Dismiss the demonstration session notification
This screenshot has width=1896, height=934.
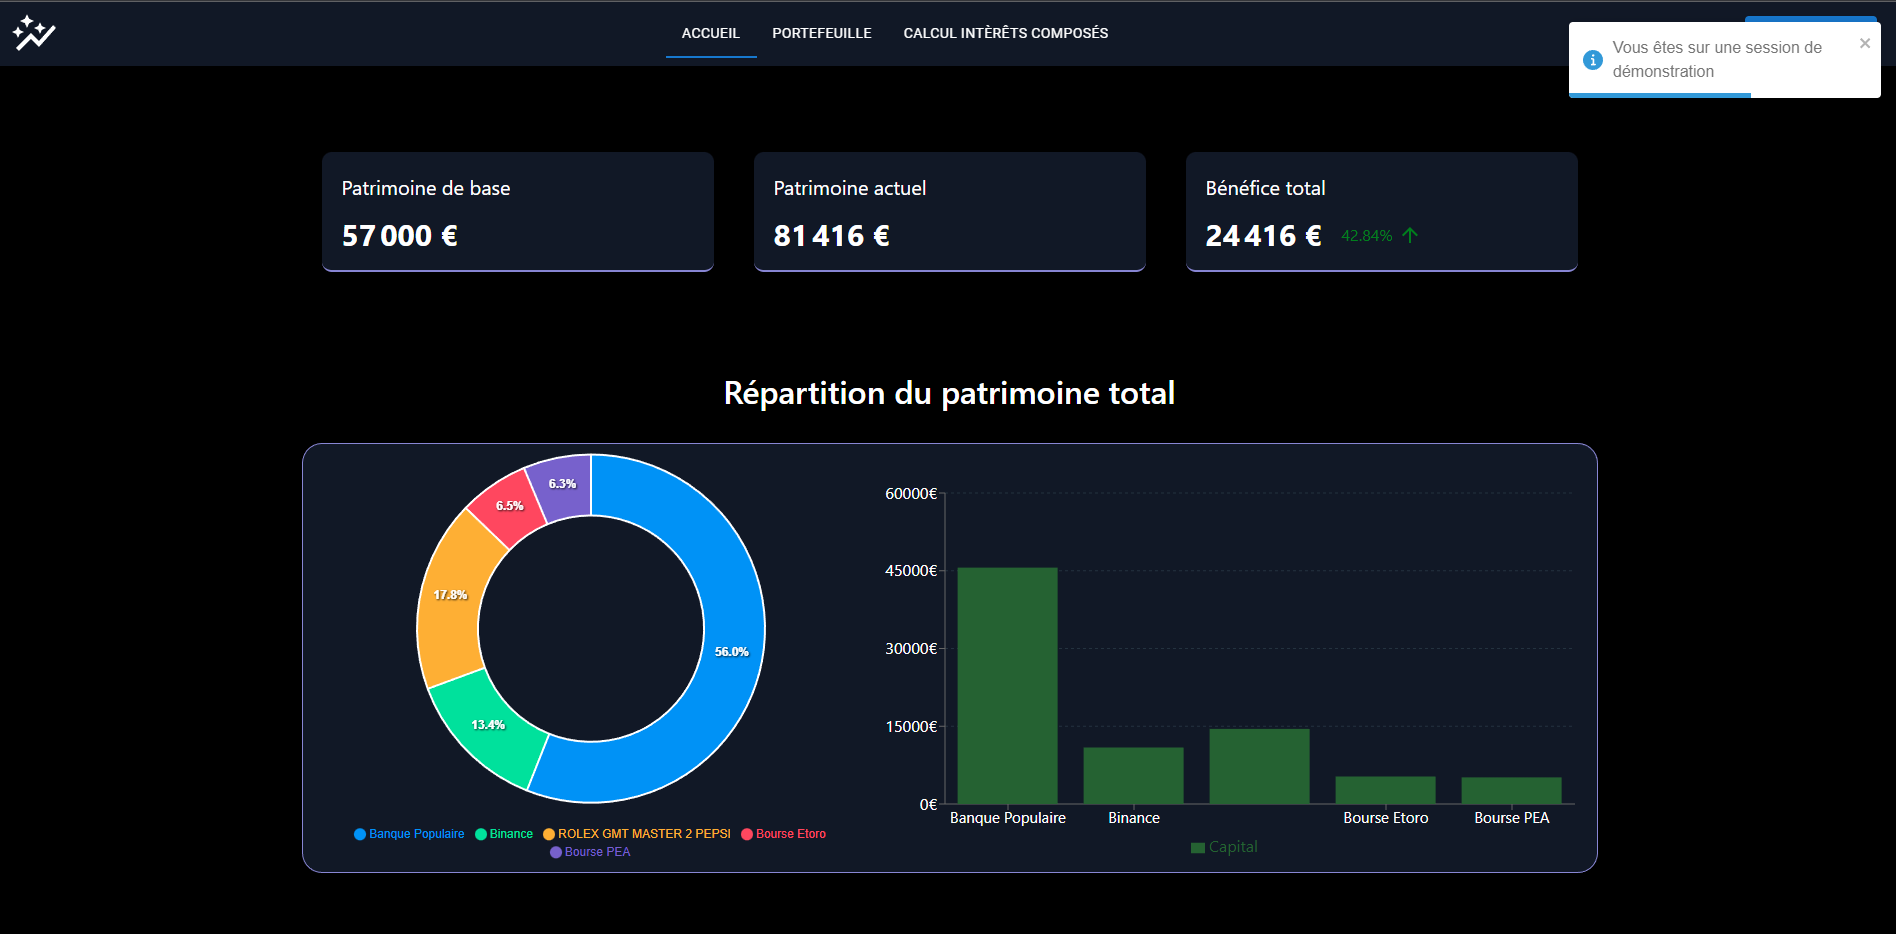point(1864,42)
